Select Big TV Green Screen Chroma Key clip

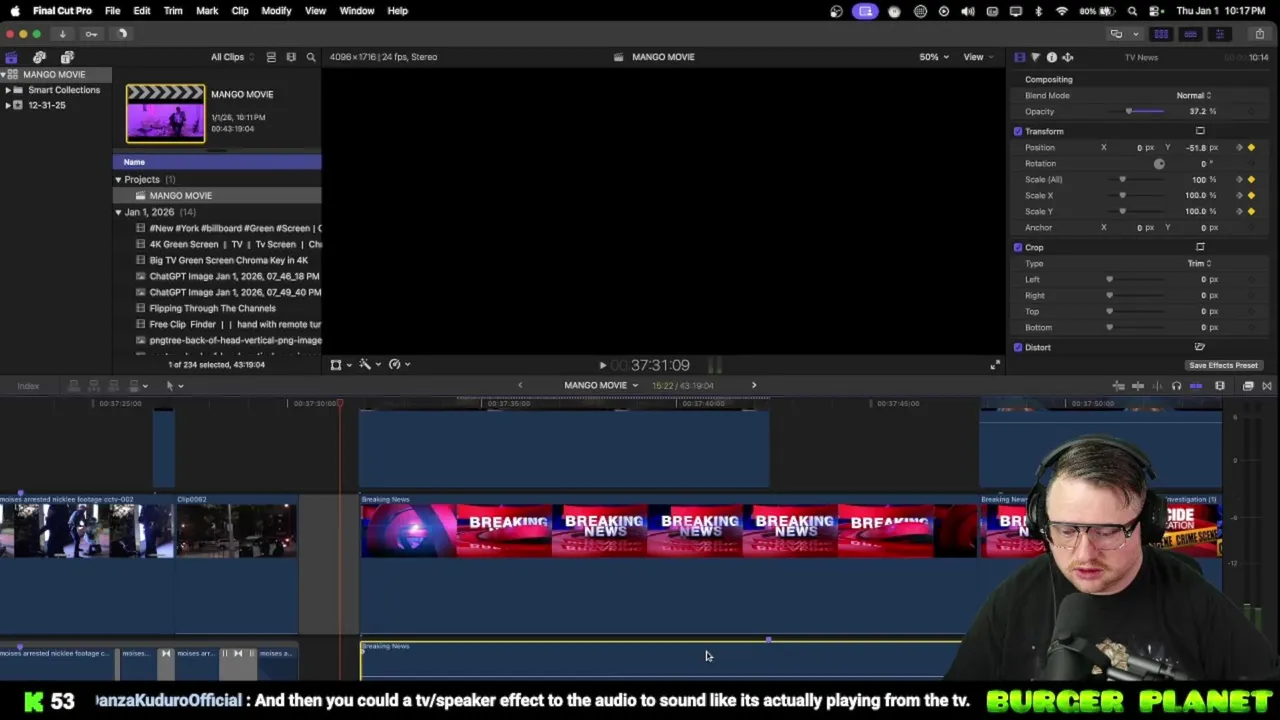coord(217,260)
